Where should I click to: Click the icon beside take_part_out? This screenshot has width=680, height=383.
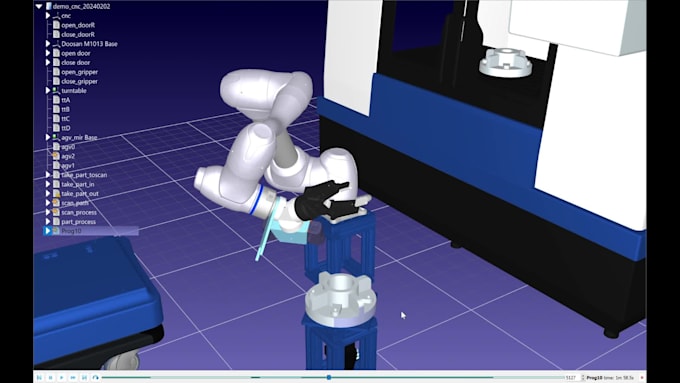pyautogui.click(x=56, y=193)
